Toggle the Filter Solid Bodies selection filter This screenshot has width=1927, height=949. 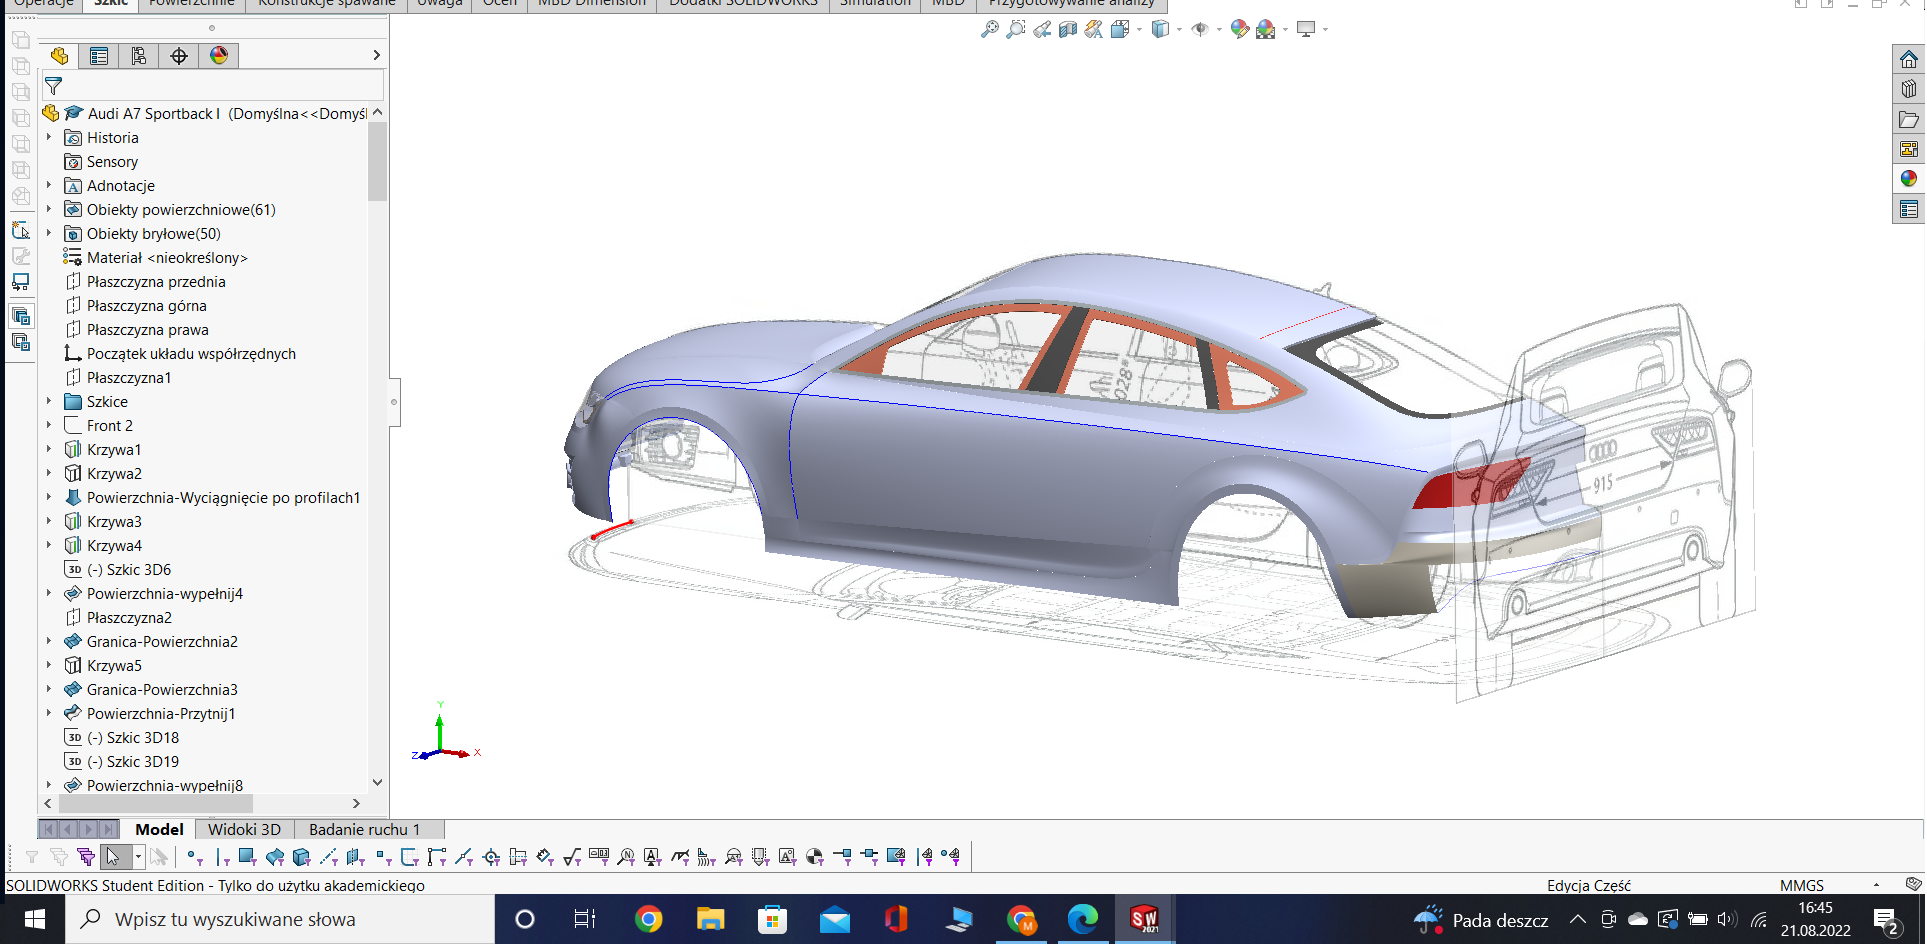pyautogui.click(x=301, y=857)
